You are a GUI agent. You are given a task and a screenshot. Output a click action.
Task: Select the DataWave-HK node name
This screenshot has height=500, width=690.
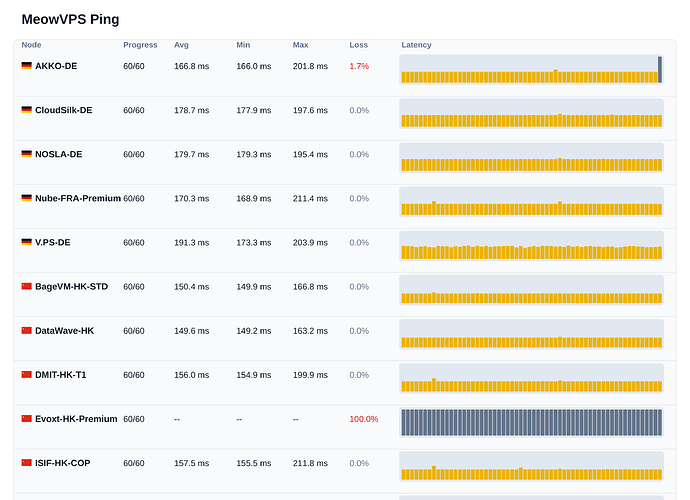(x=65, y=331)
